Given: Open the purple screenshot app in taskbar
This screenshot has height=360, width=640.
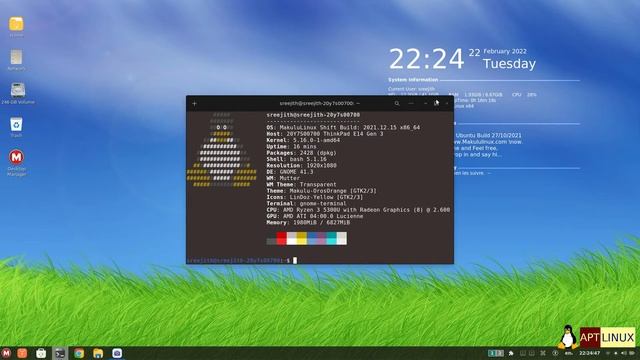Looking at the screenshot, I should click(117, 353).
